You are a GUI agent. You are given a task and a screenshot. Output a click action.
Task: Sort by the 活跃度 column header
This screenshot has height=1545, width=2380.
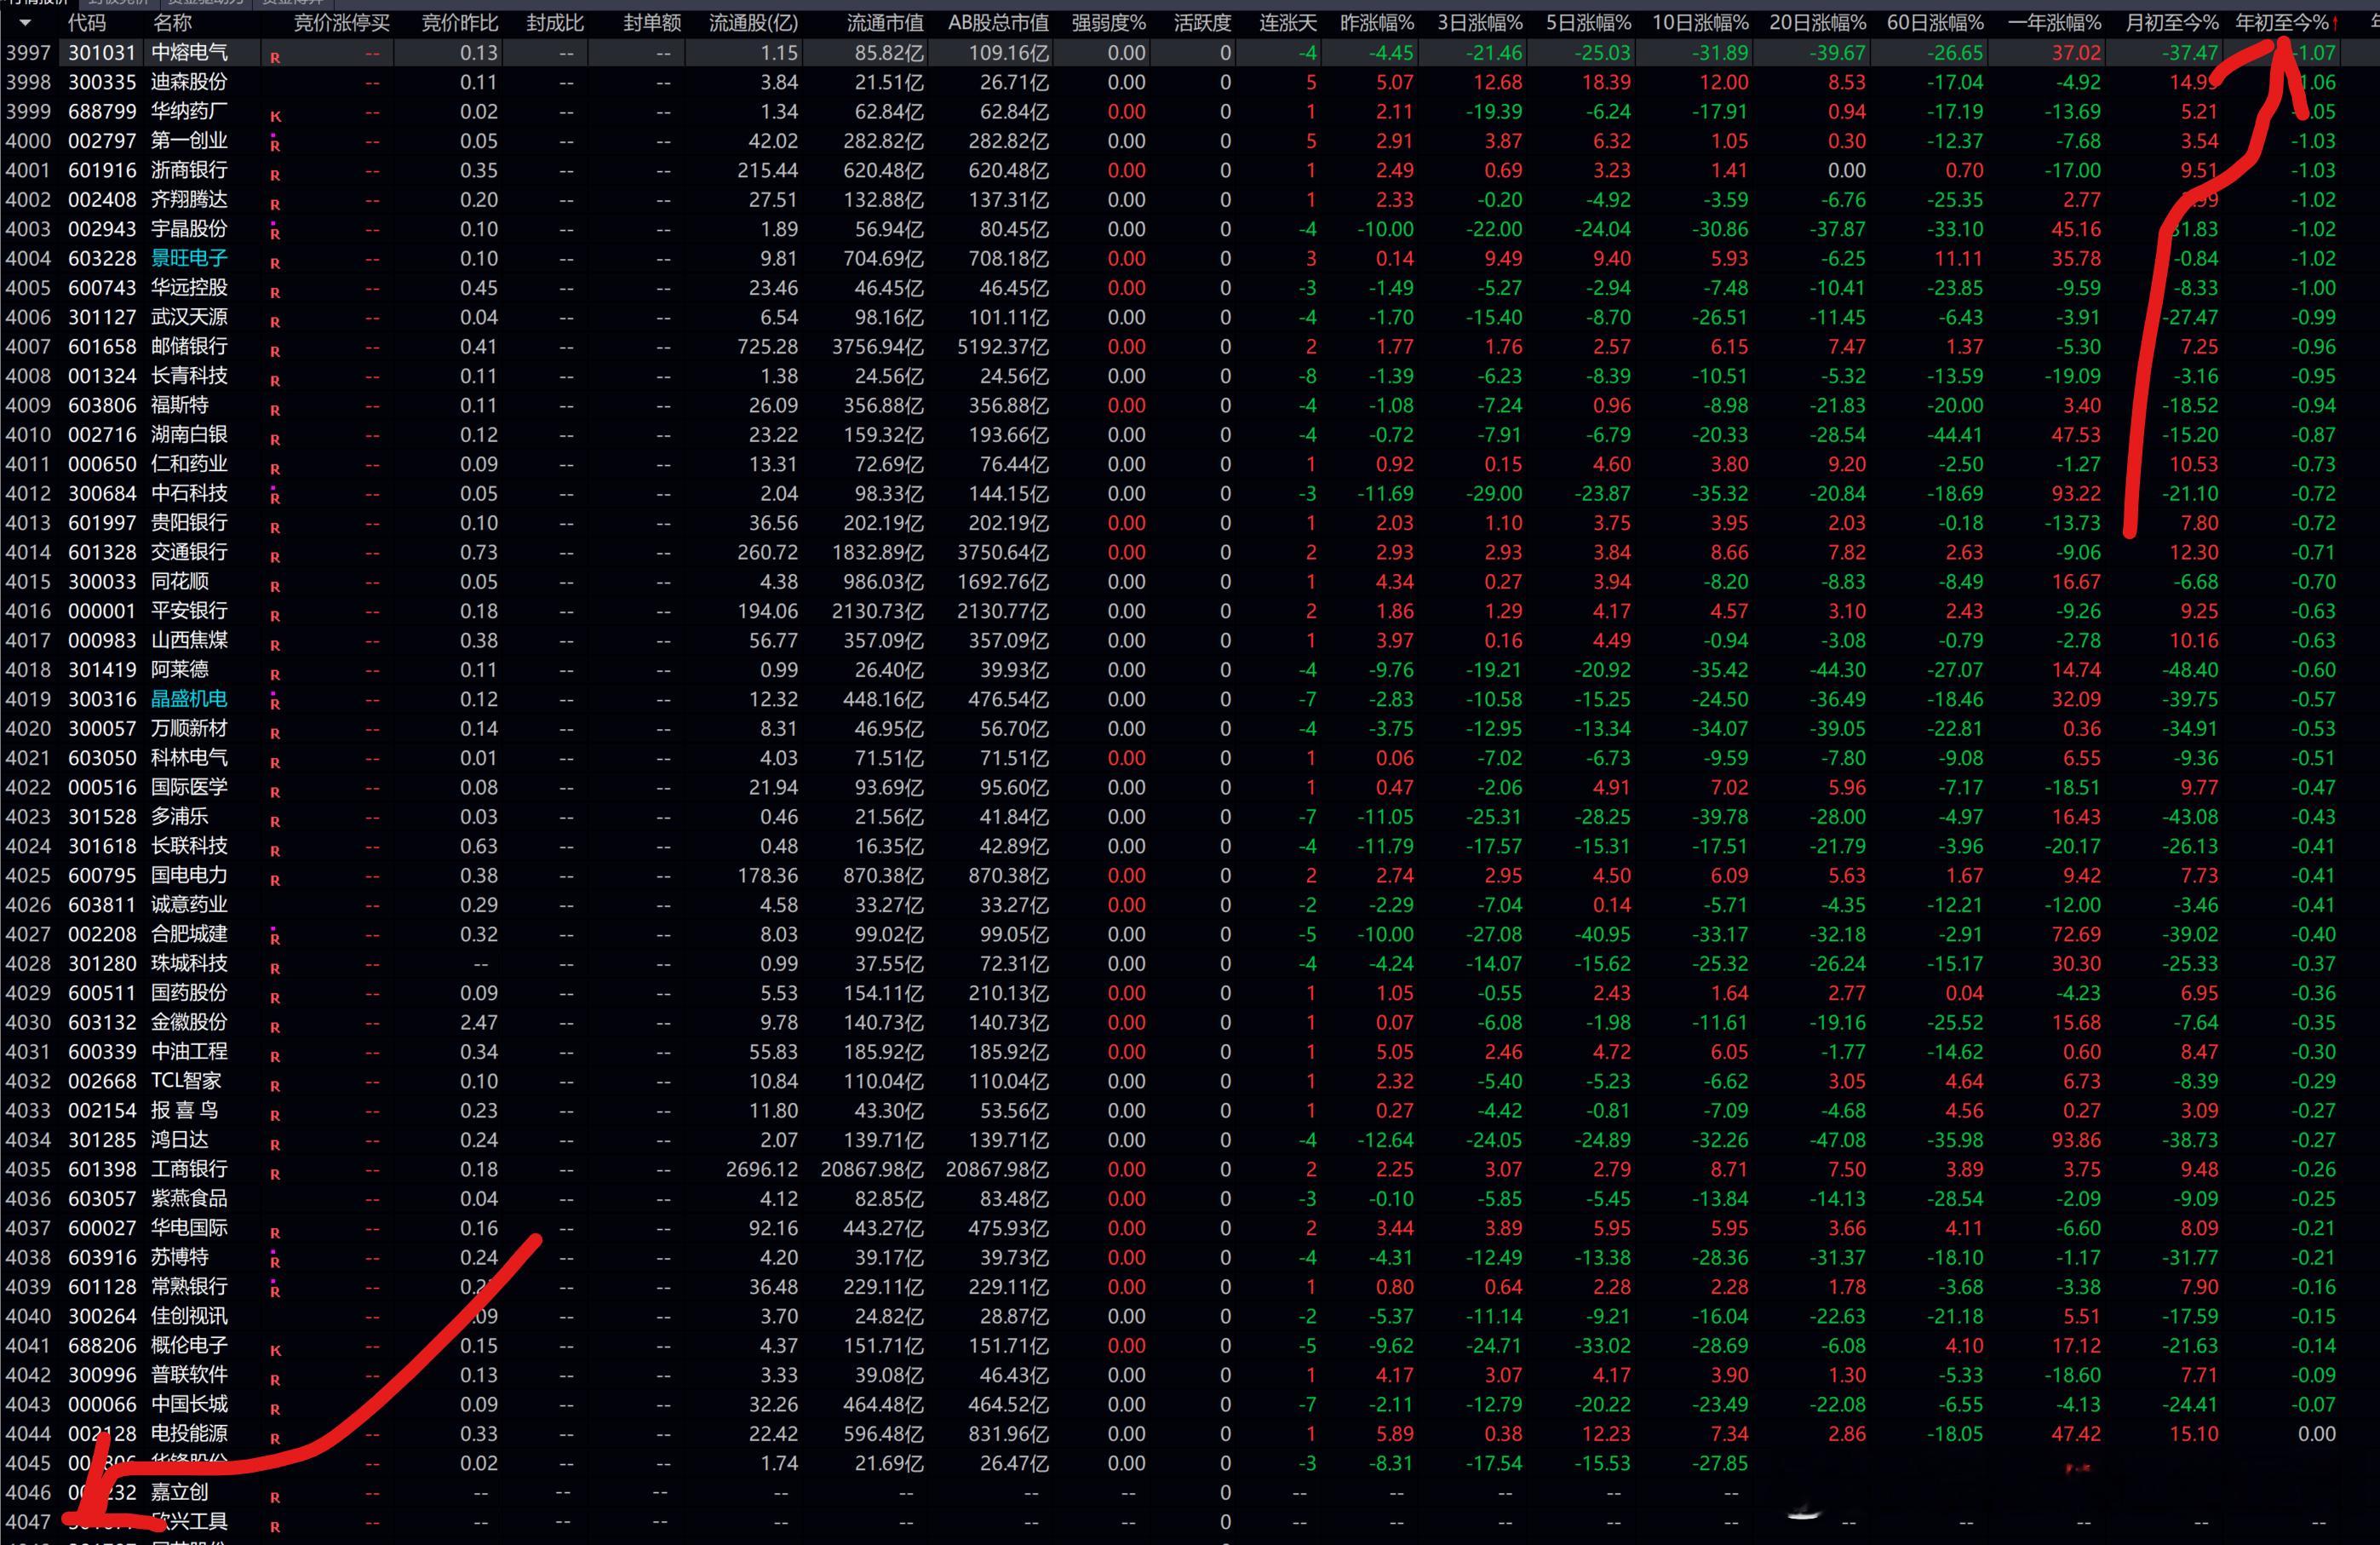(x=1203, y=23)
